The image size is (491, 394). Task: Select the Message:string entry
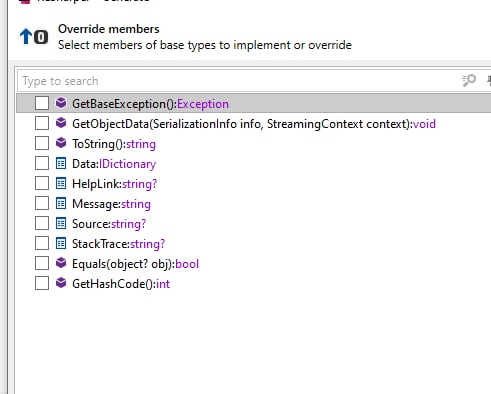pos(111,204)
